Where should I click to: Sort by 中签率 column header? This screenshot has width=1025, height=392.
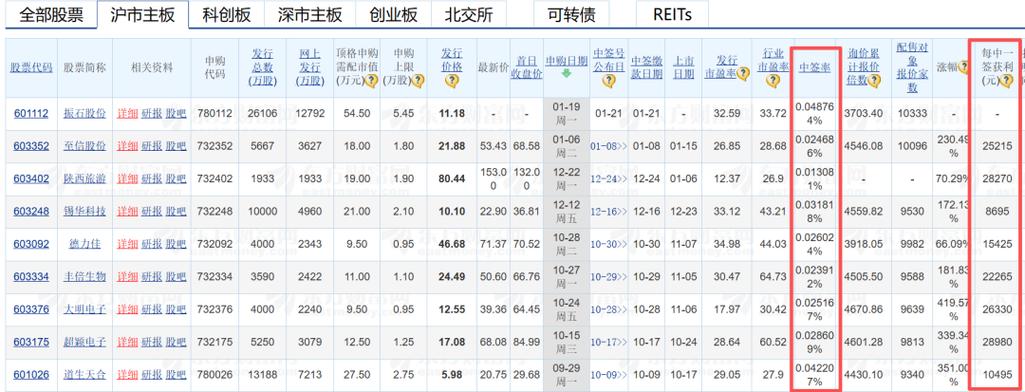815,67
